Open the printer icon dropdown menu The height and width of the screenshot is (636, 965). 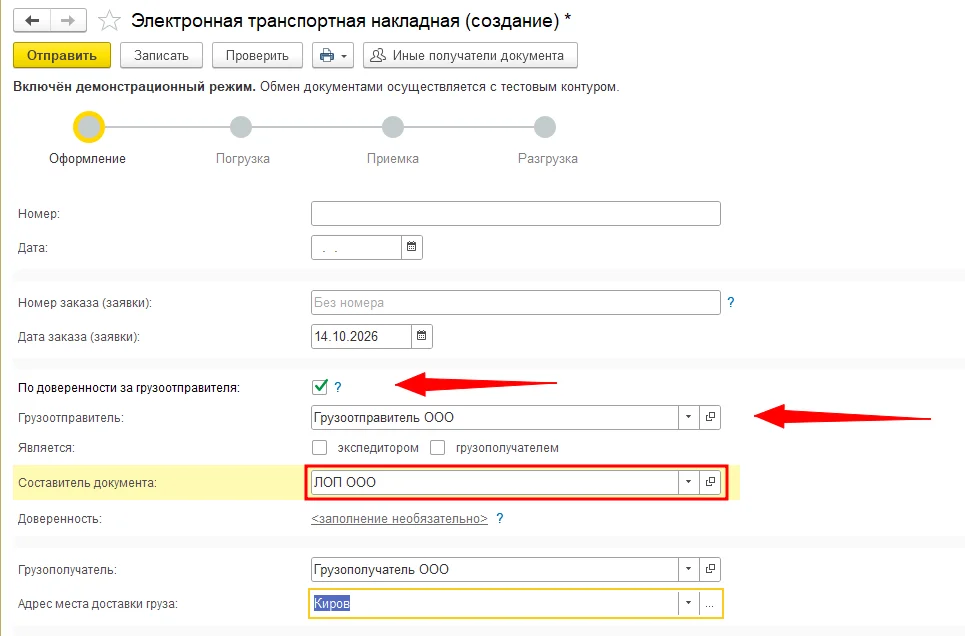click(x=333, y=55)
